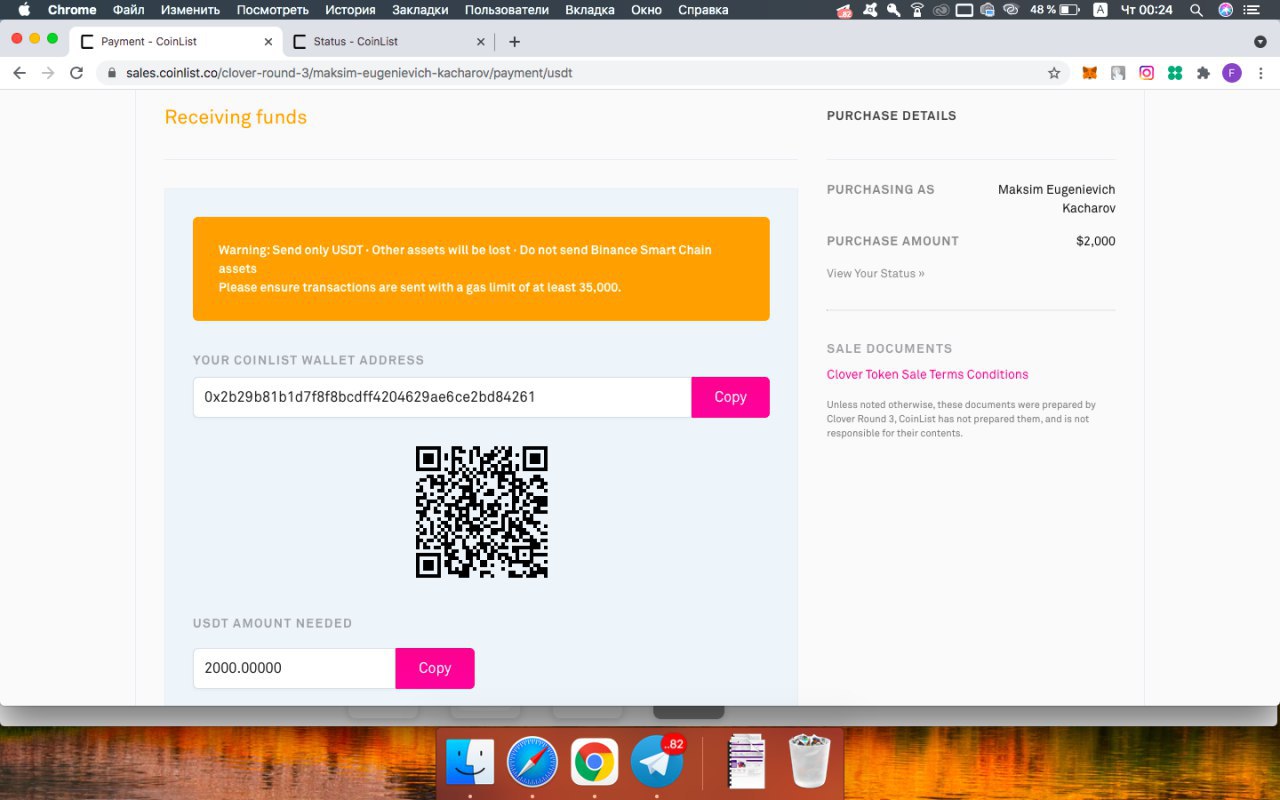Screen dimensions: 1280x800
Task: Bookmark this page with the star icon
Action: coord(1054,73)
